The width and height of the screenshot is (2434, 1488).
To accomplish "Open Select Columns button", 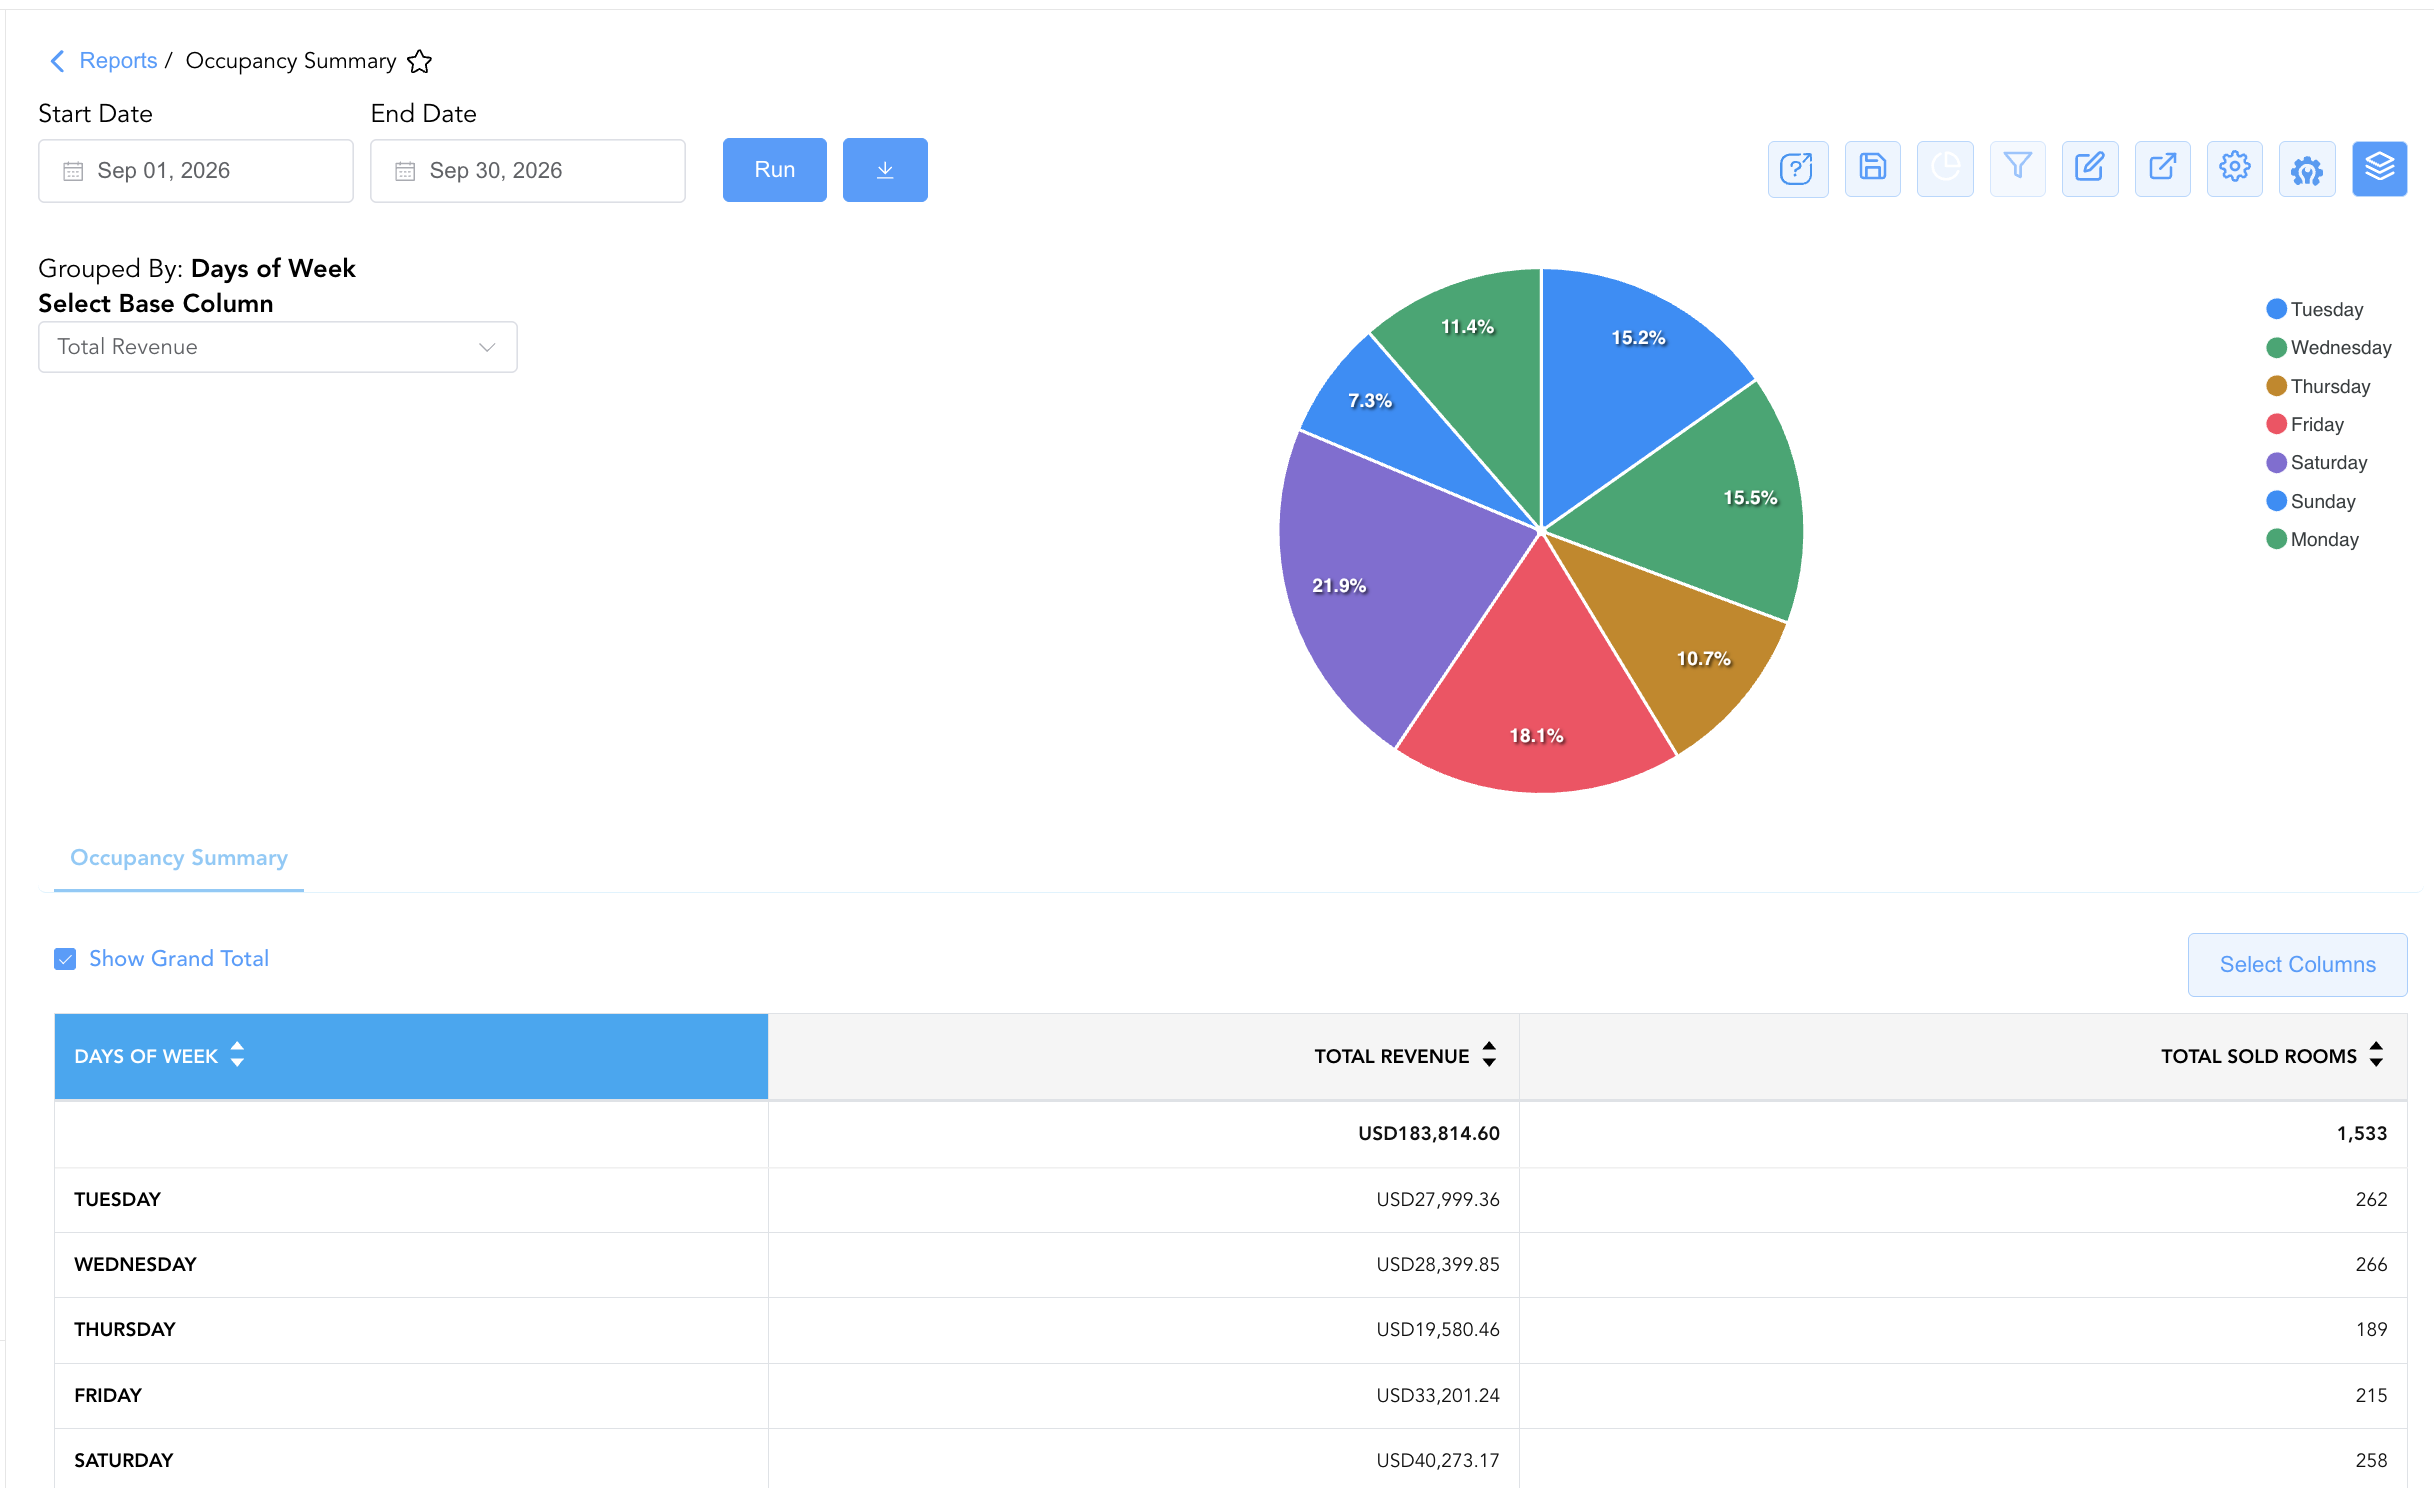I will coord(2297,964).
